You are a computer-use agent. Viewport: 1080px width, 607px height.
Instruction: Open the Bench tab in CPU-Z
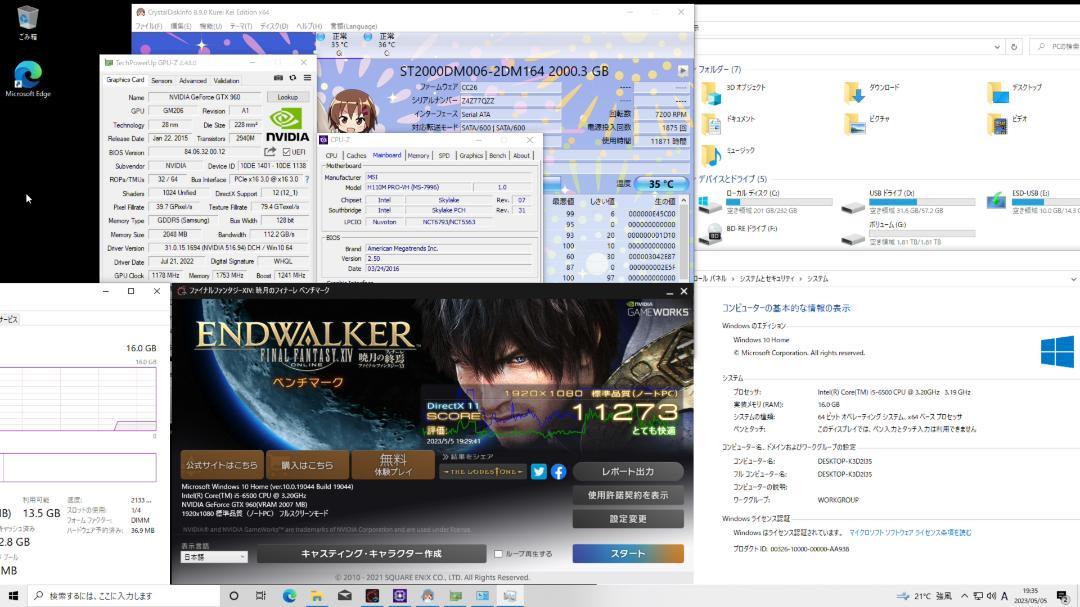pyautogui.click(x=497, y=156)
